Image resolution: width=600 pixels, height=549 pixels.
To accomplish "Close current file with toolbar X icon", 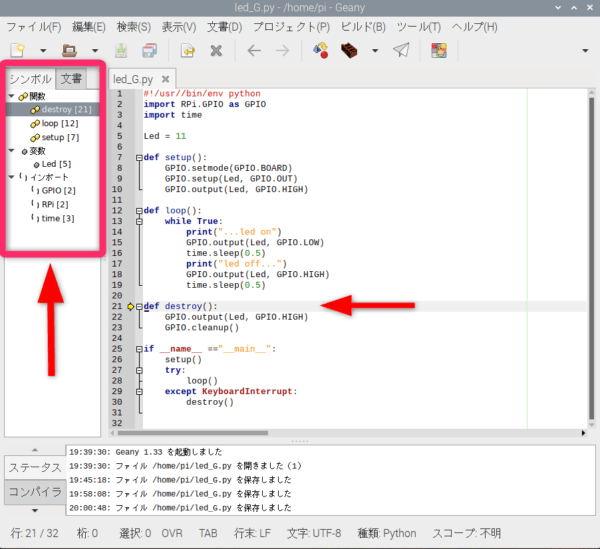I will 216,50.
